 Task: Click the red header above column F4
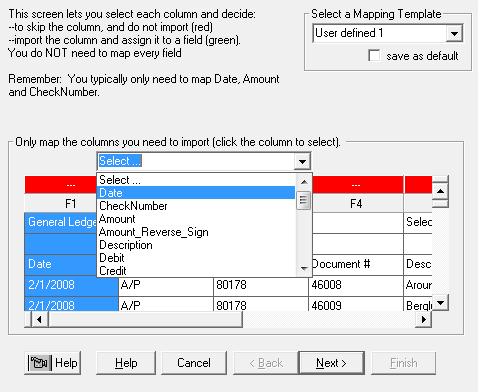point(357,185)
